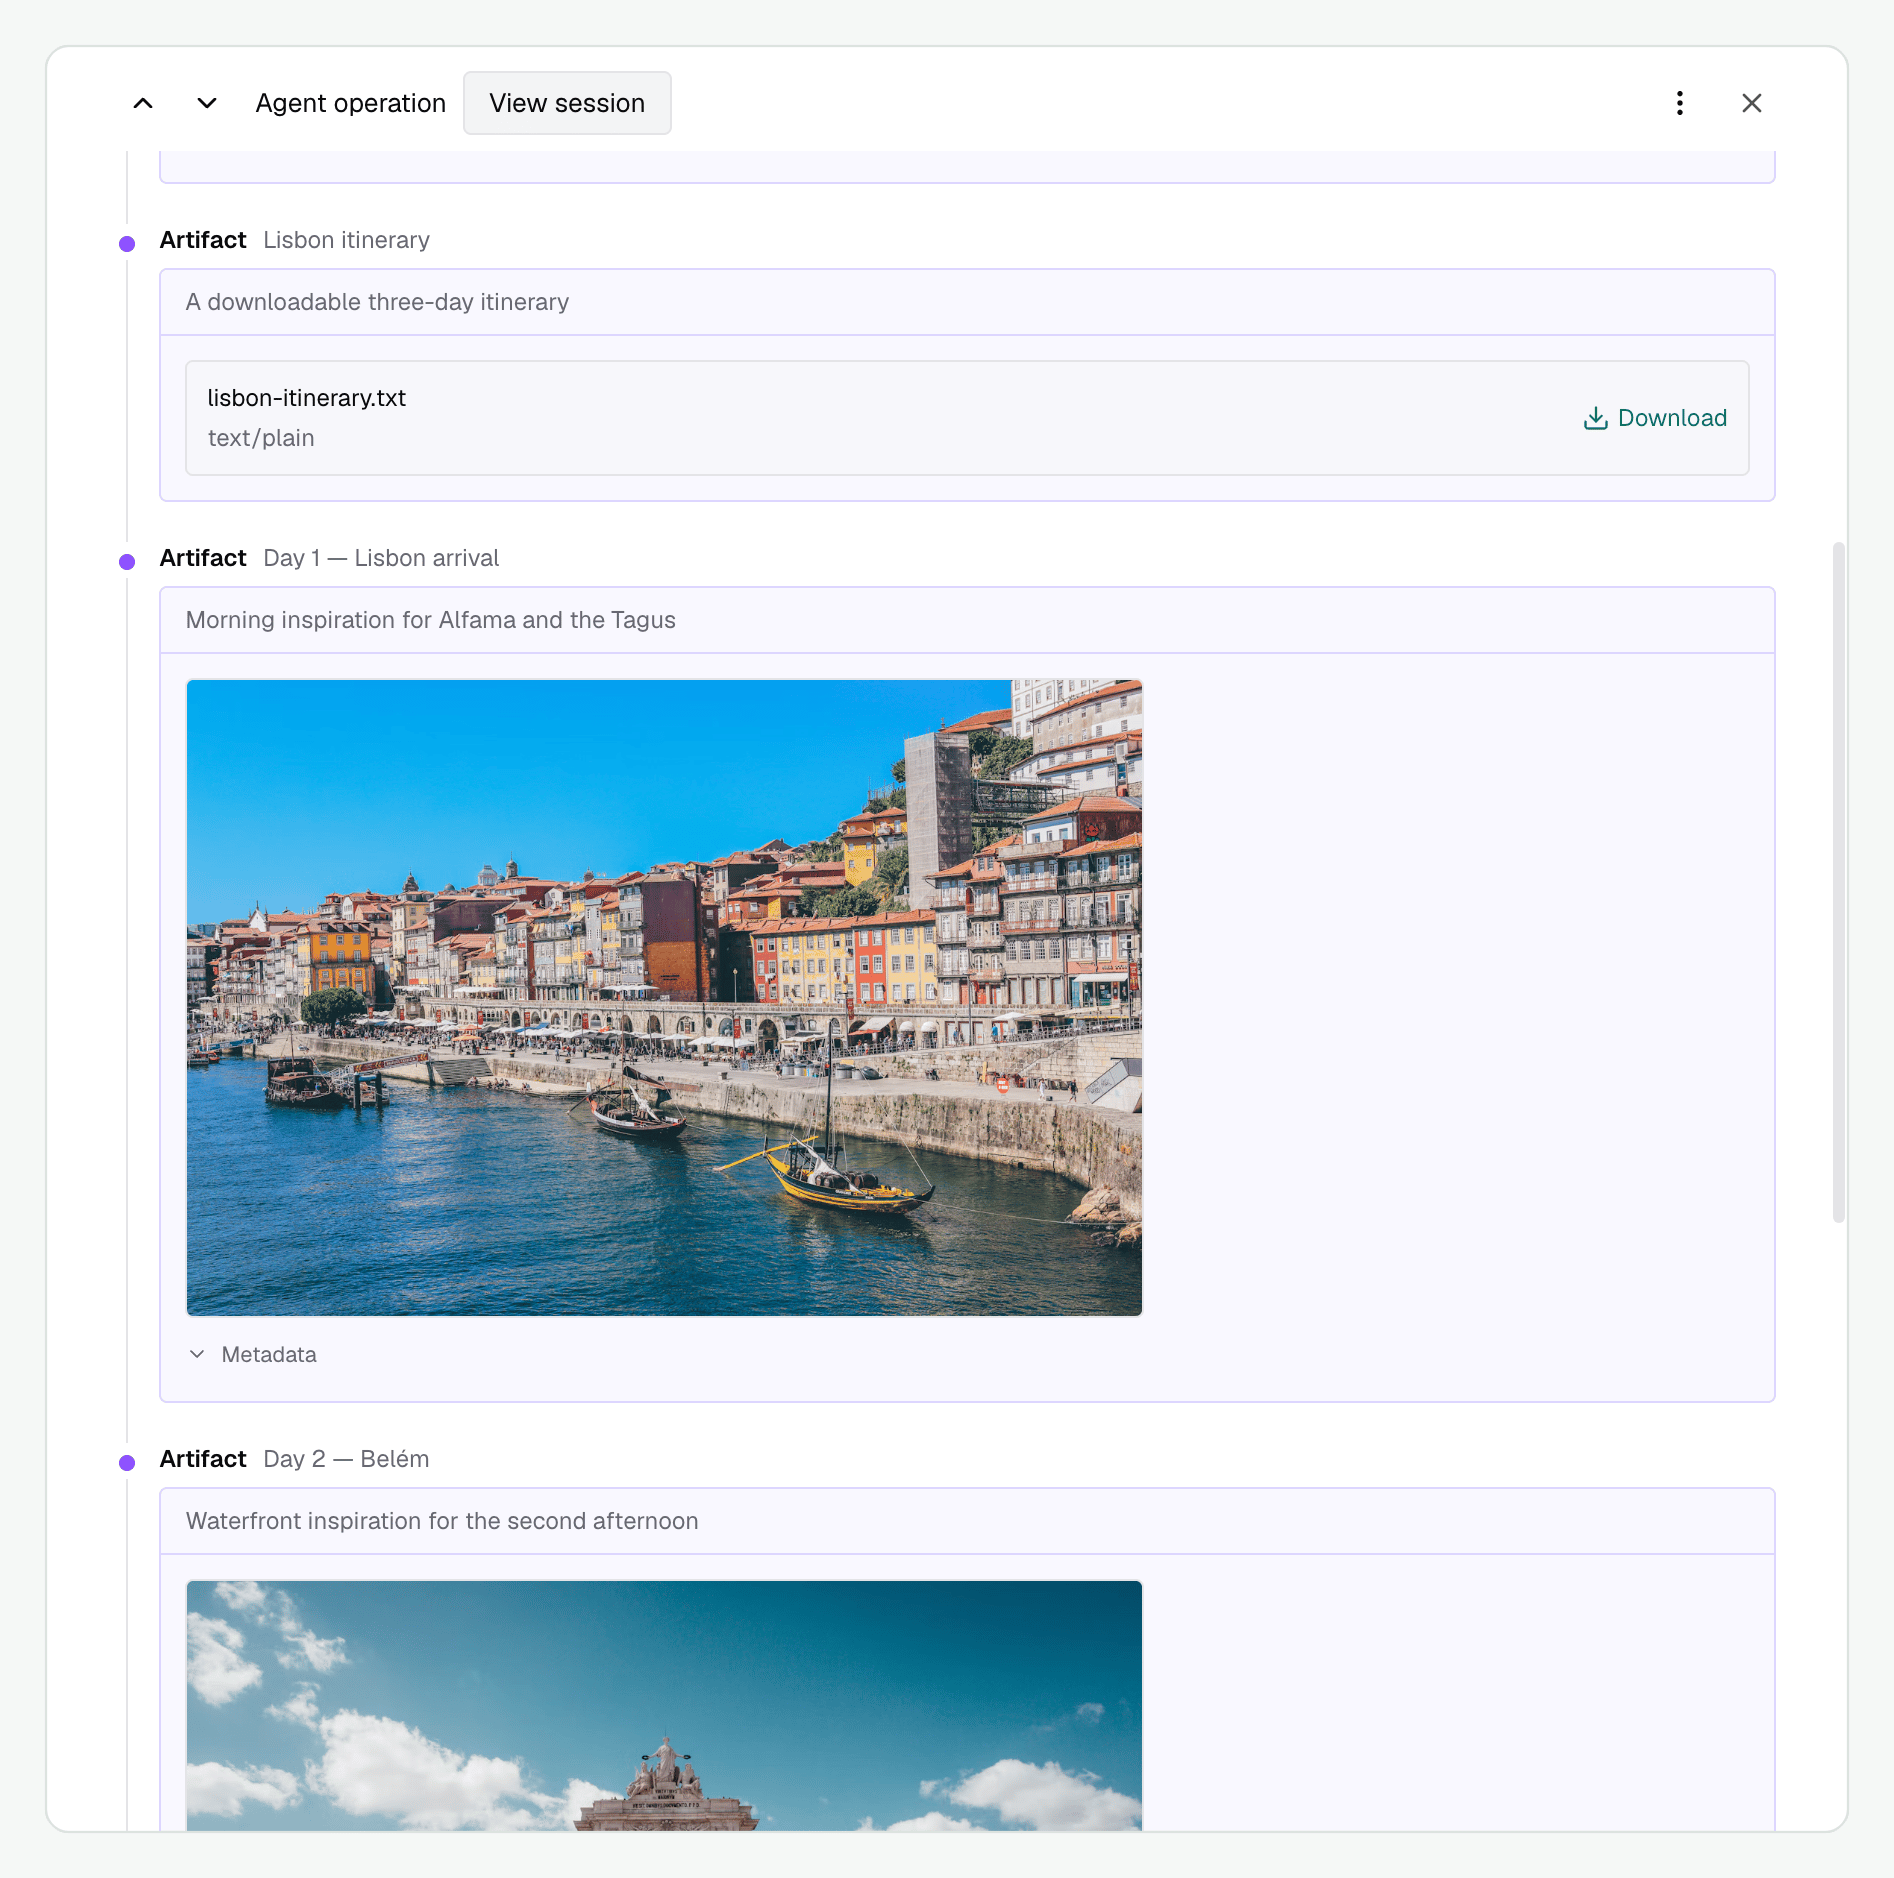Click the text/plain file type label
Image resolution: width=1894 pixels, height=1878 pixels.
pos(261,438)
